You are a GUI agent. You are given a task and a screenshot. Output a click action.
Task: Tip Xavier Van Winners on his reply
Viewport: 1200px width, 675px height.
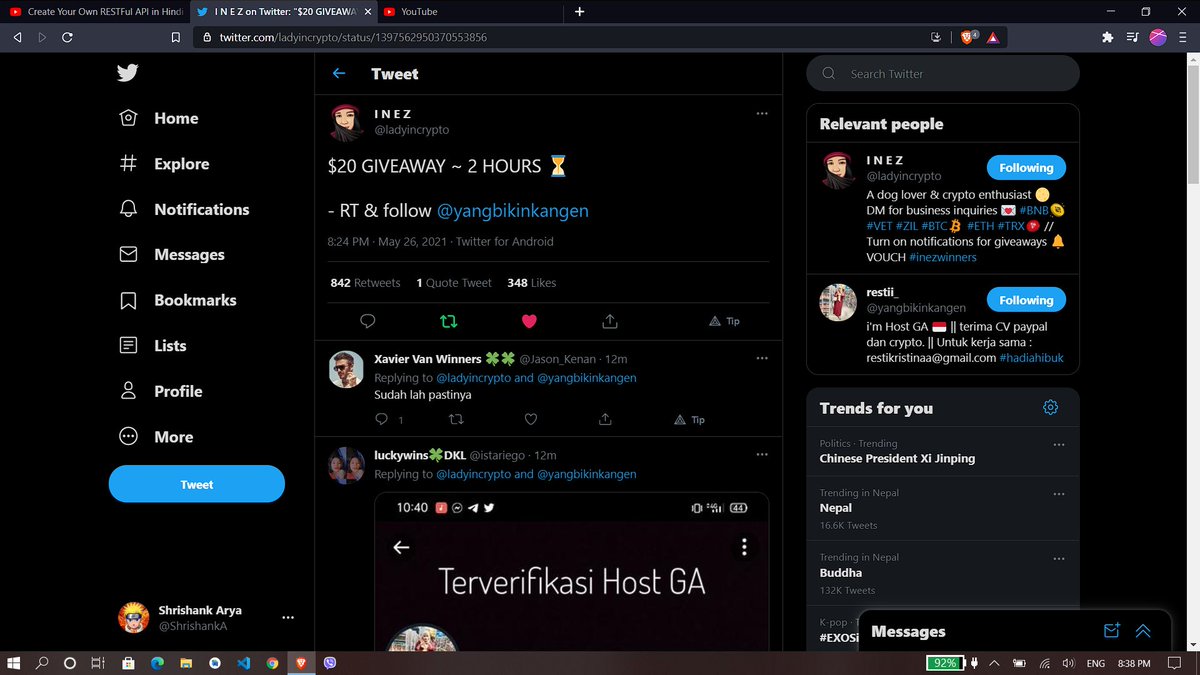pyautogui.click(x=689, y=420)
